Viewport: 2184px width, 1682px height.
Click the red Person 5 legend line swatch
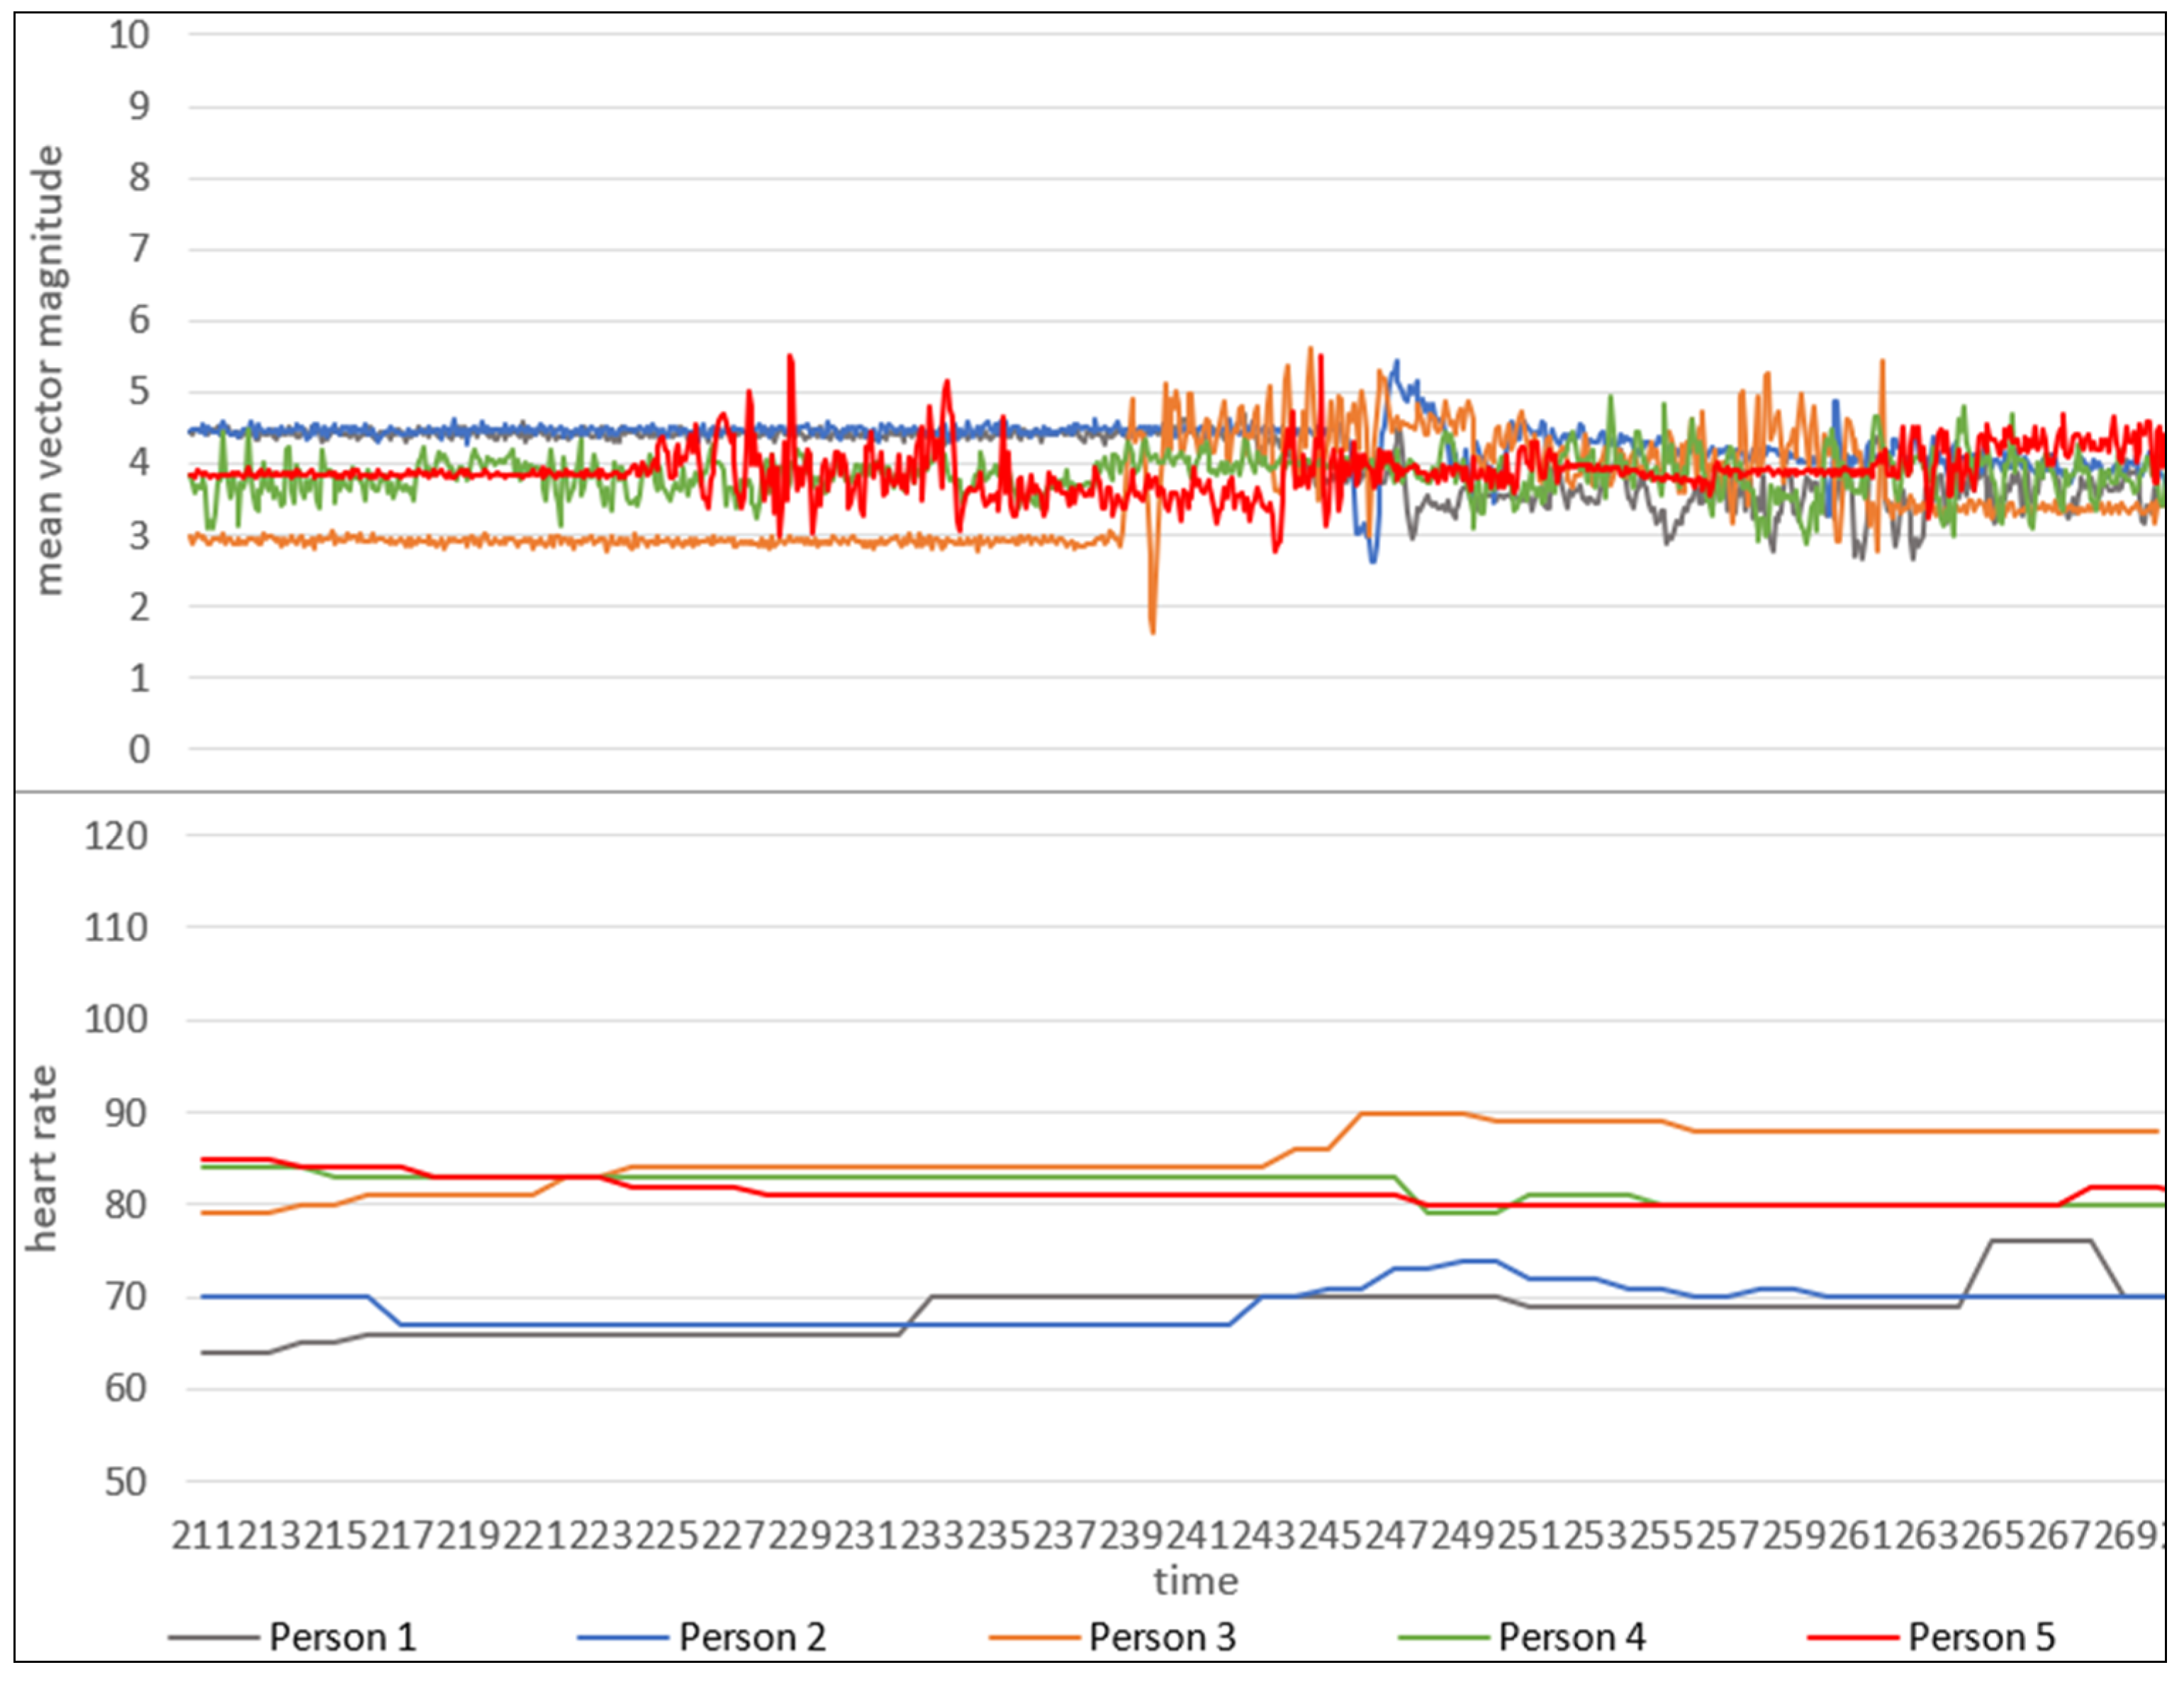point(1852,1638)
